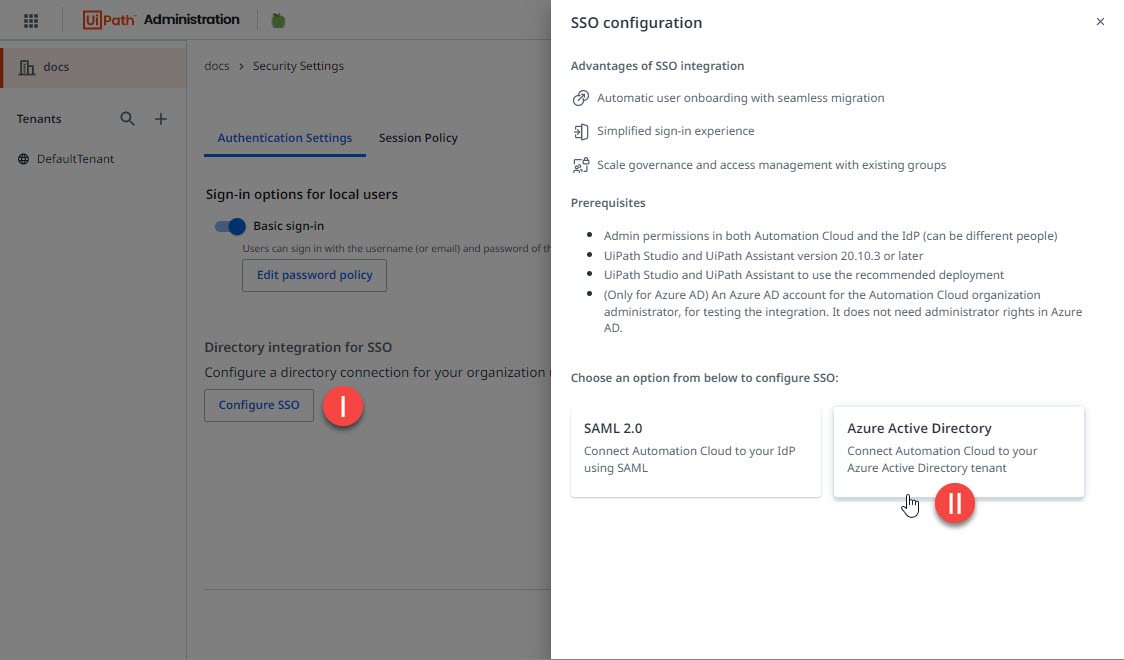The image size is (1124, 660).
Task: Click the version 20.10.3 or later prerequisite
Action: tap(763, 256)
